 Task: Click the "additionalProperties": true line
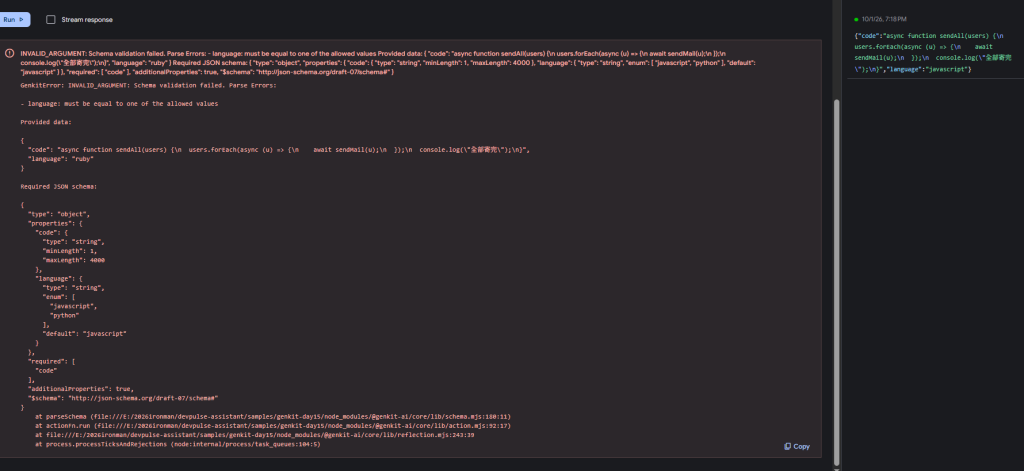click(81, 389)
